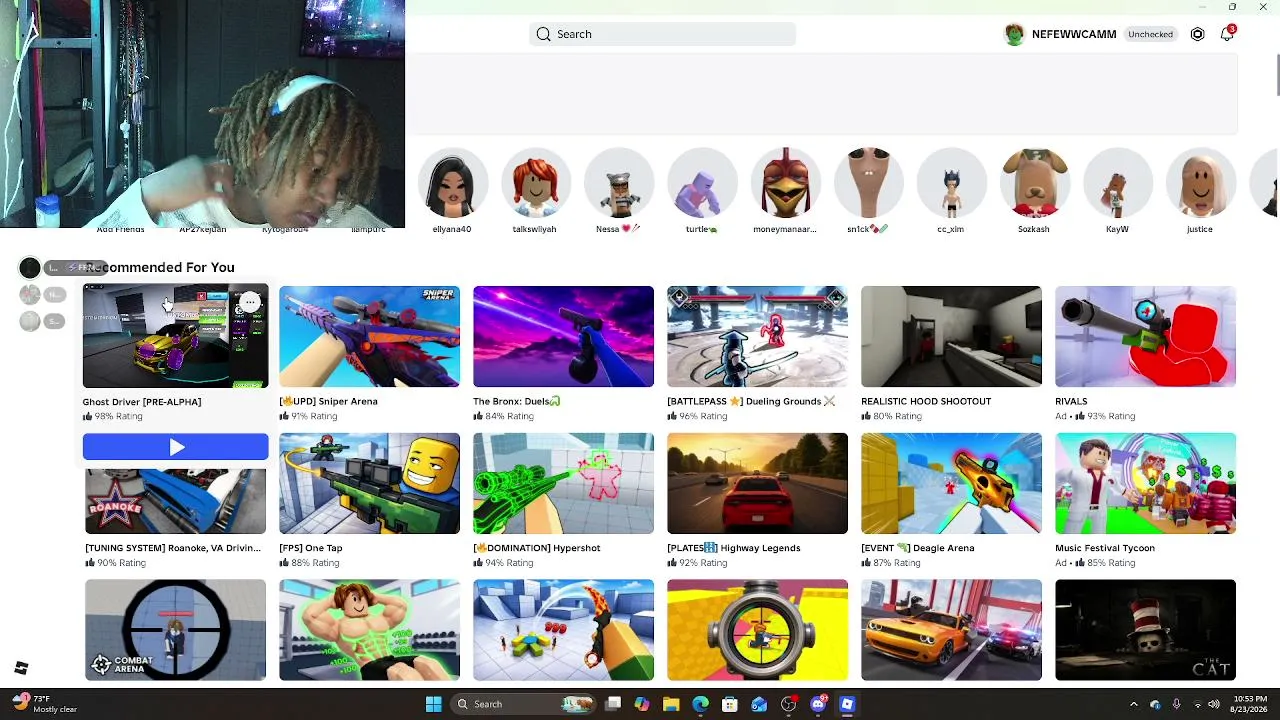Click the Unchecked status badge
The height and width of the screenshot is (720, 1280).
point(1150,34)
